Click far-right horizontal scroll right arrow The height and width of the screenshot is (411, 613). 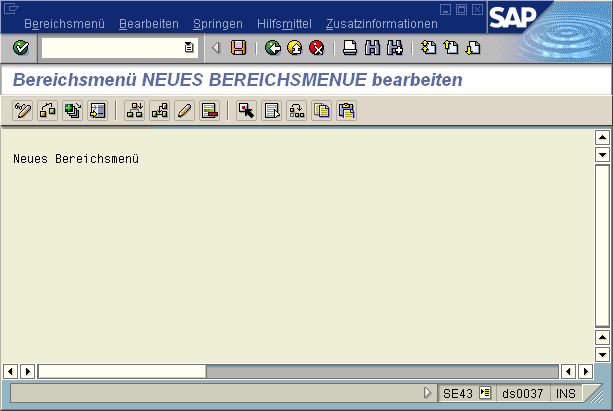click(586, 371)
